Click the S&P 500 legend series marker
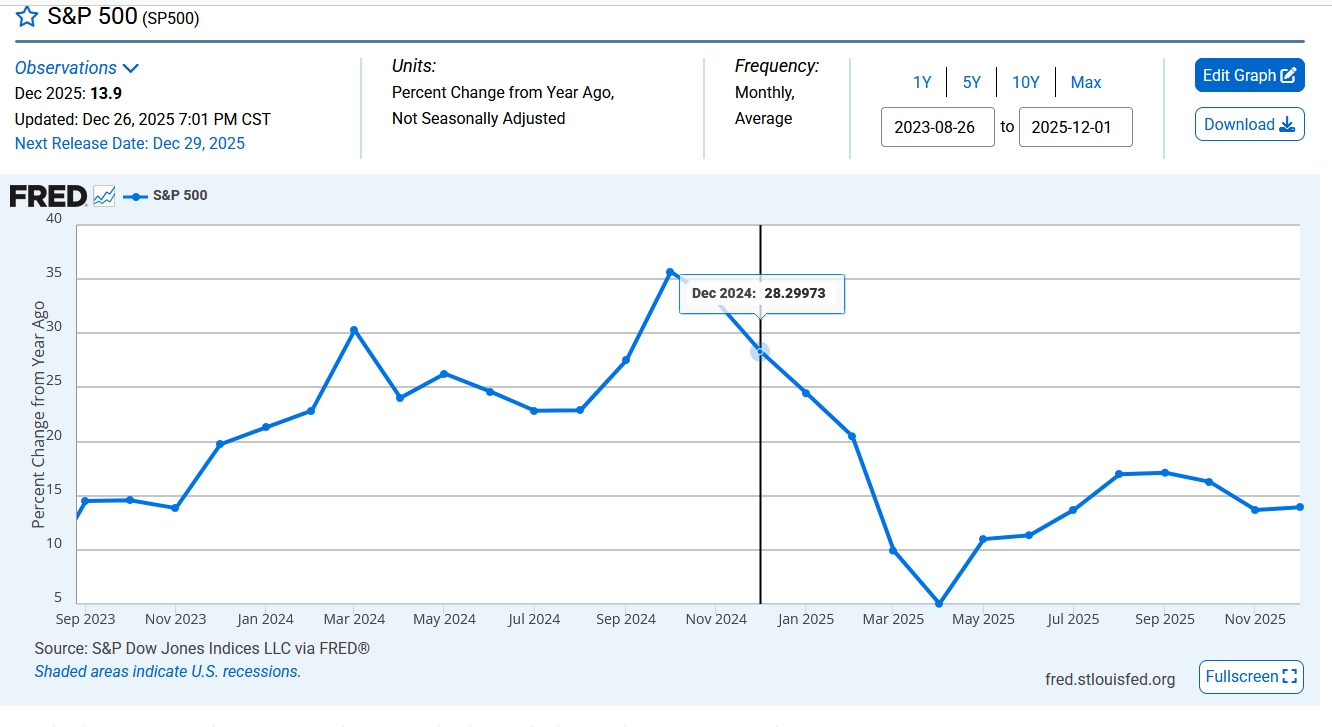Viewport: 1332px width, 727px height. (x=135, y=196)
